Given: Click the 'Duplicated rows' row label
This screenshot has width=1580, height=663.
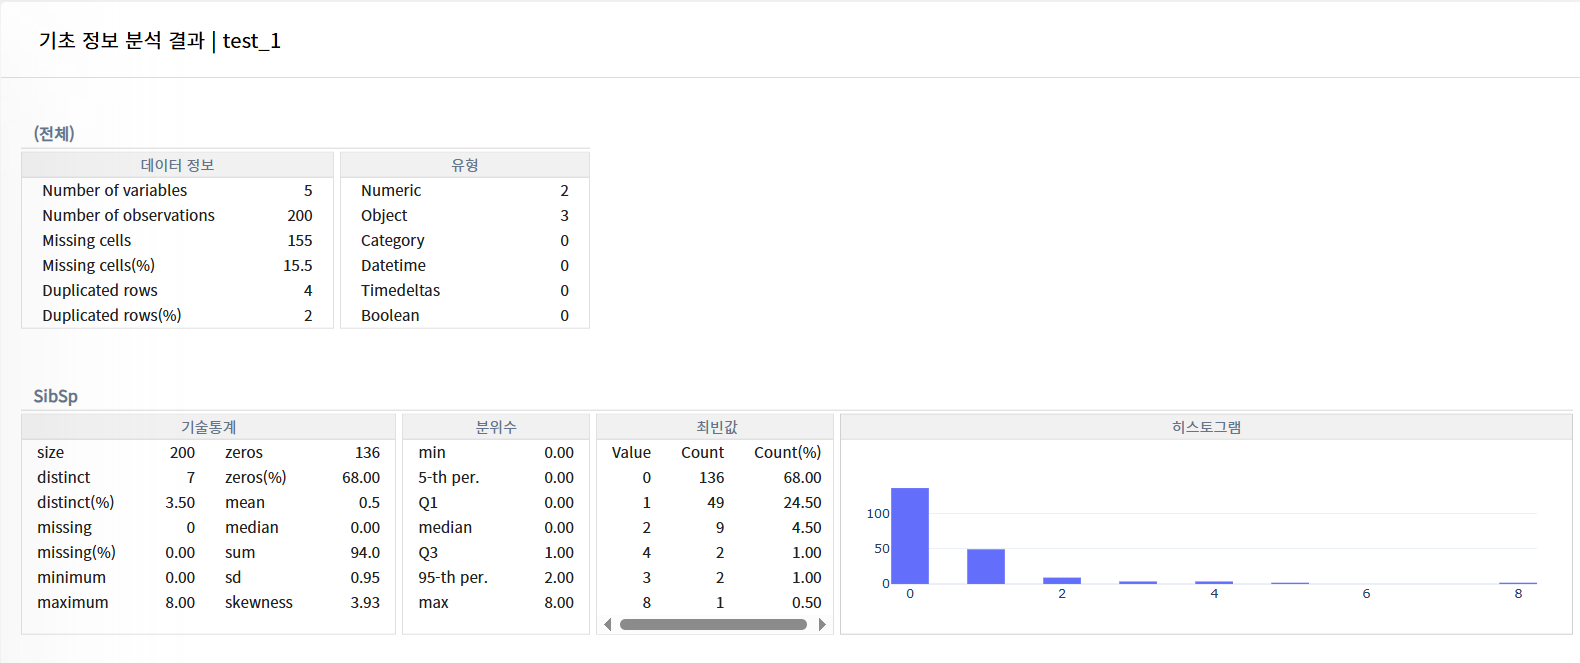Looking at the screenshot, I should [x=100, y=290].
